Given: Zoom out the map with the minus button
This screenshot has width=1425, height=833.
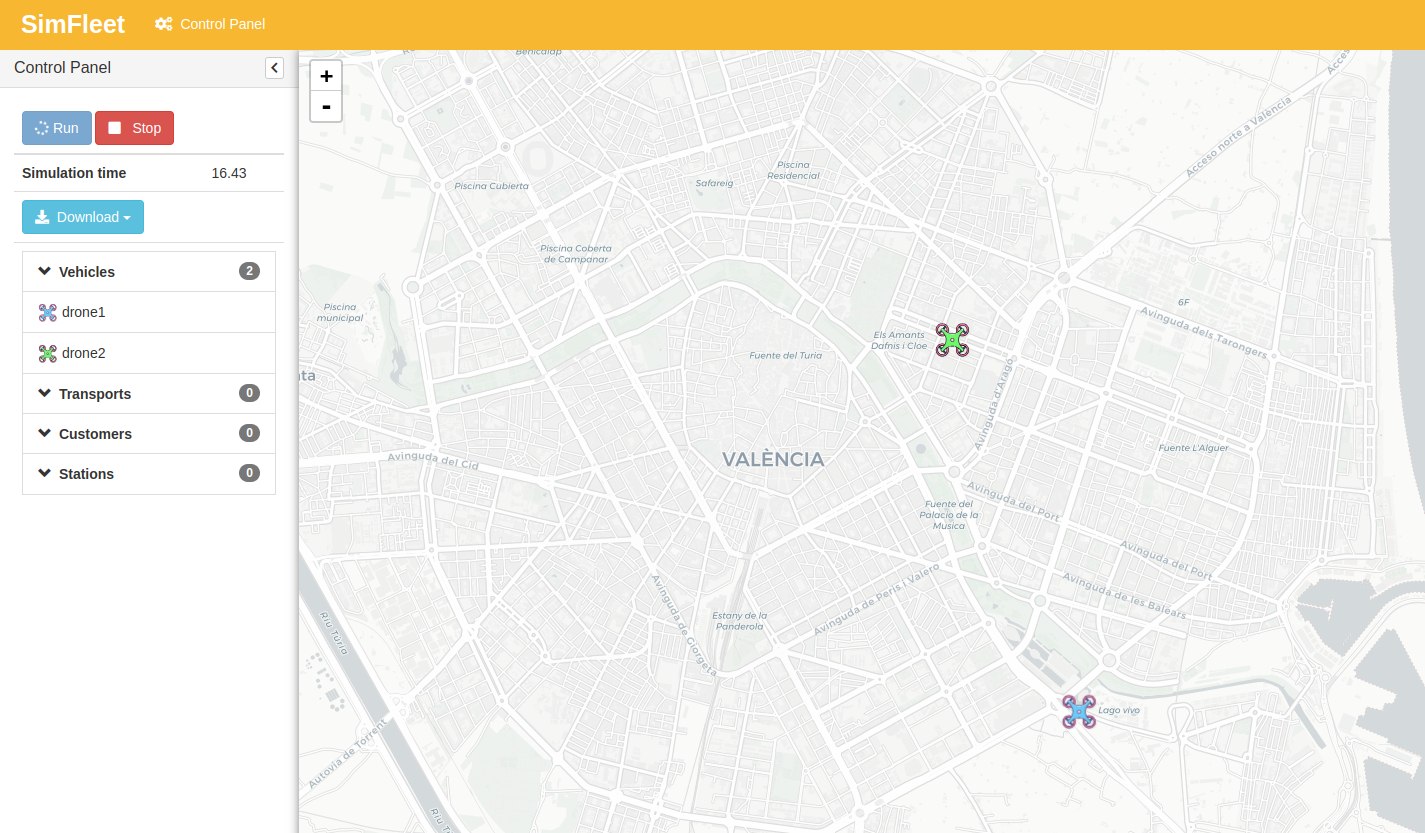Looking at the screenshot, I should pyautogui.click(x=326, y=106).
